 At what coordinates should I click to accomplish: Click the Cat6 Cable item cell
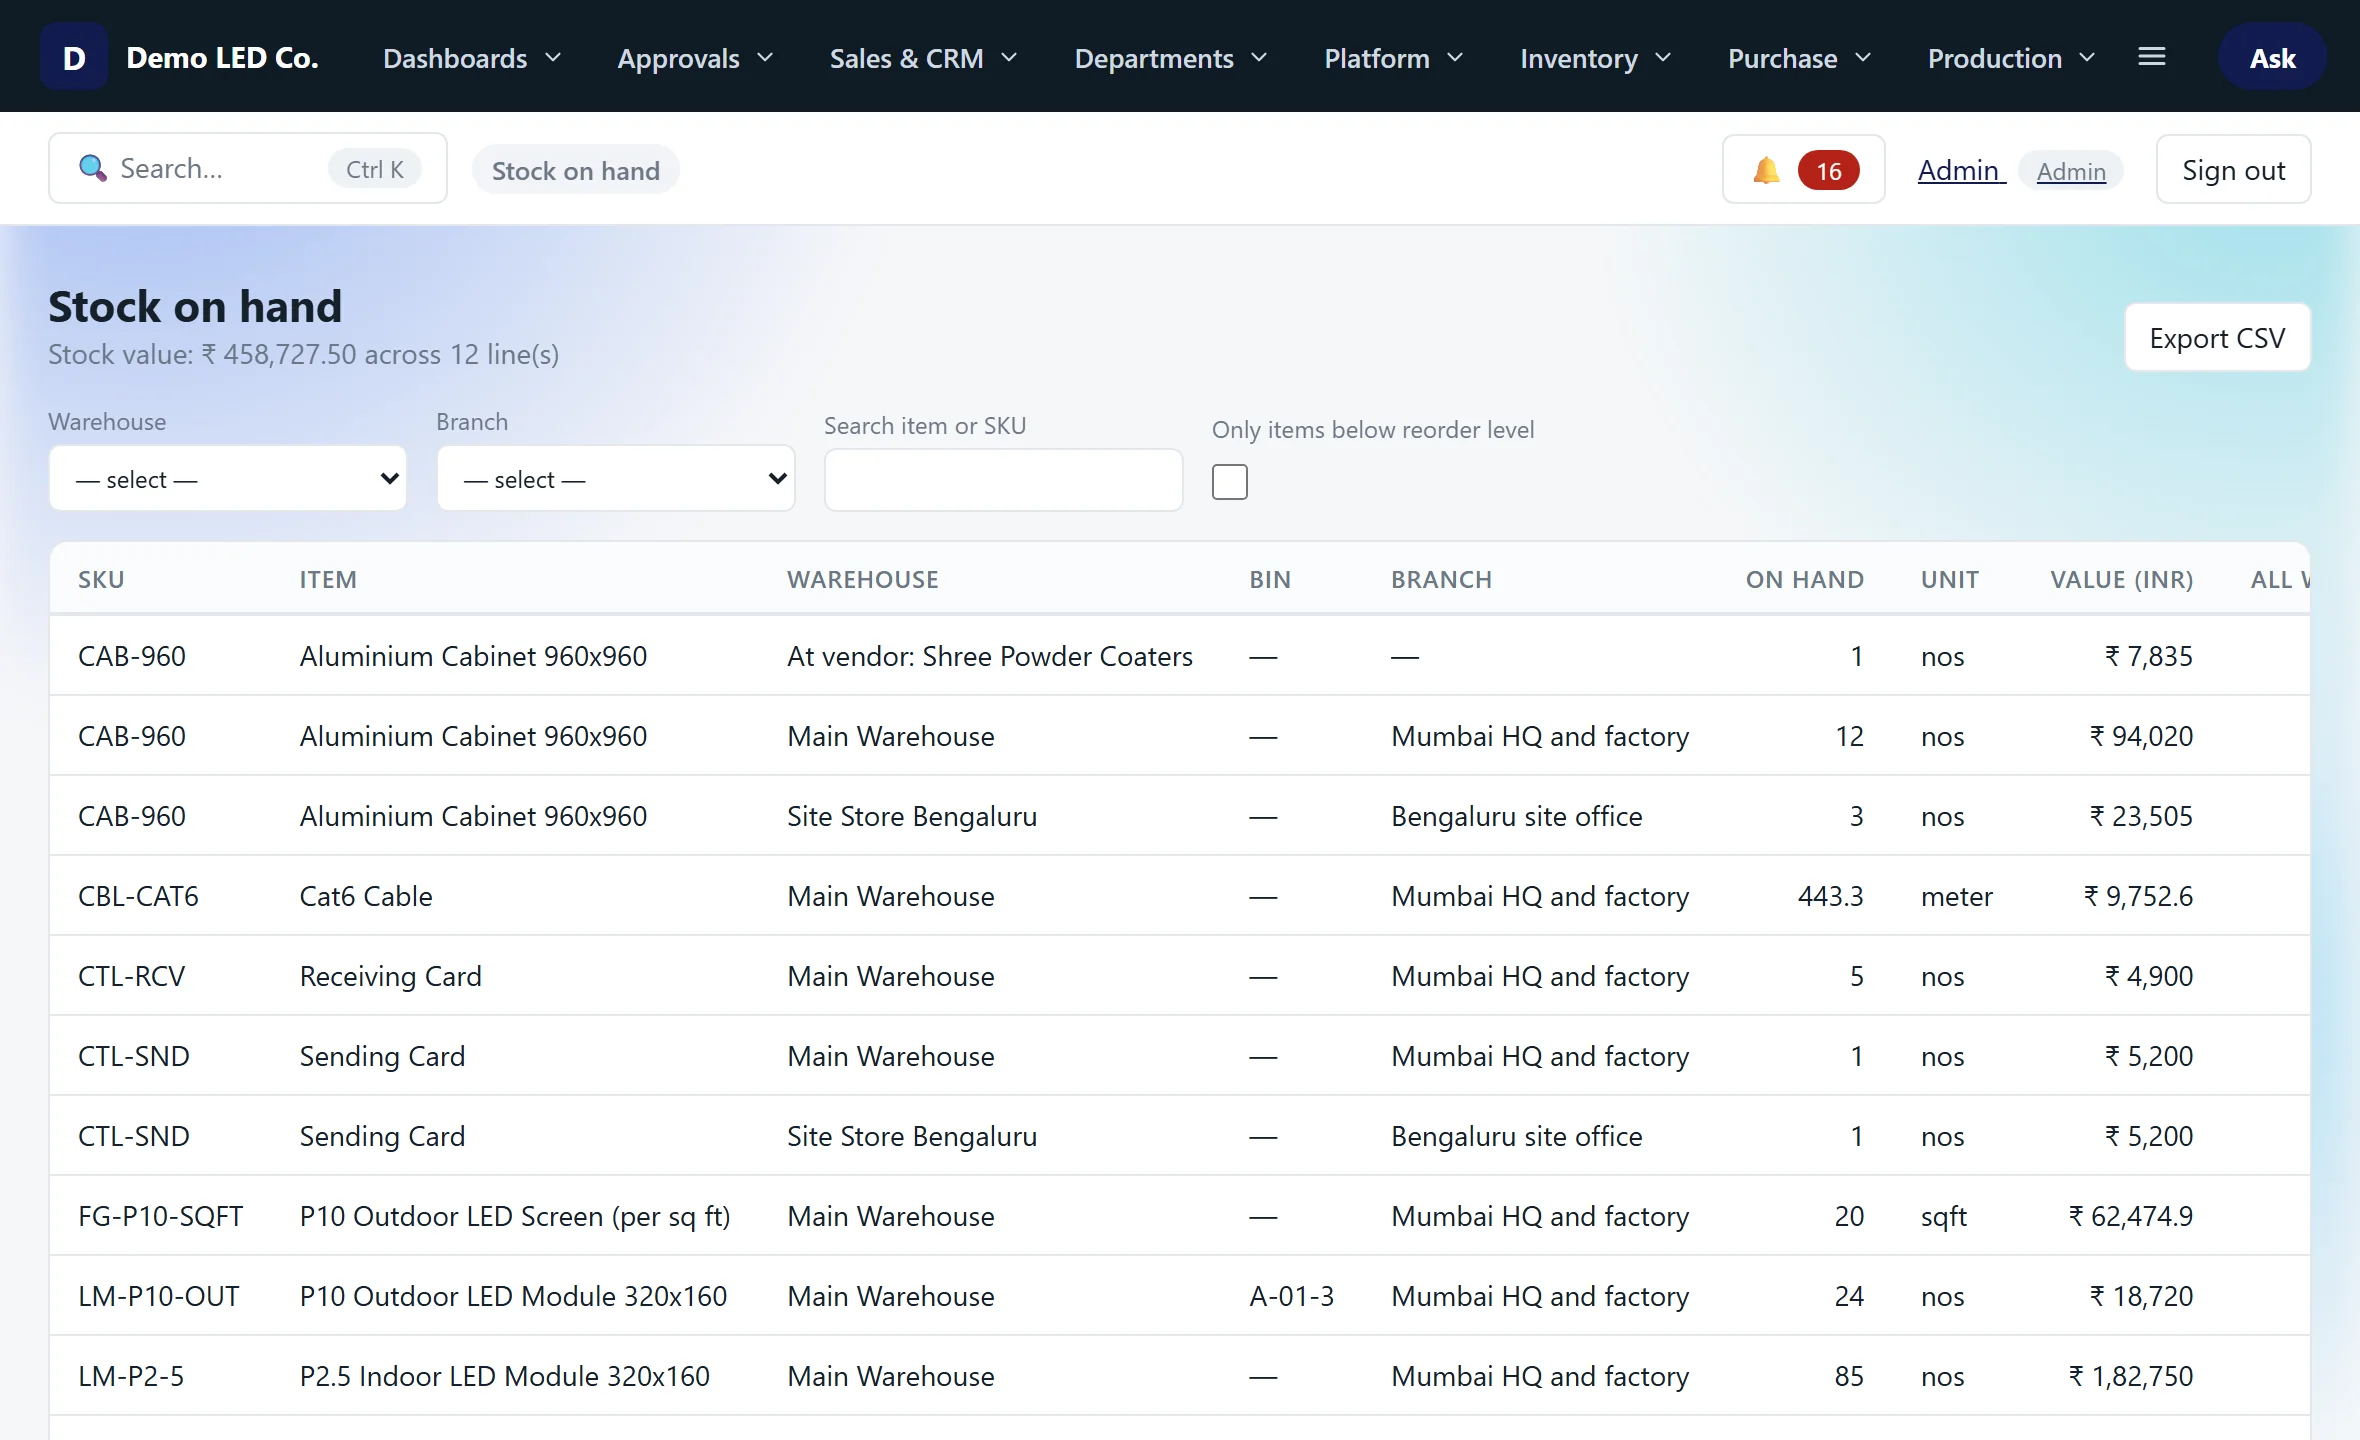tap(366, 896)
